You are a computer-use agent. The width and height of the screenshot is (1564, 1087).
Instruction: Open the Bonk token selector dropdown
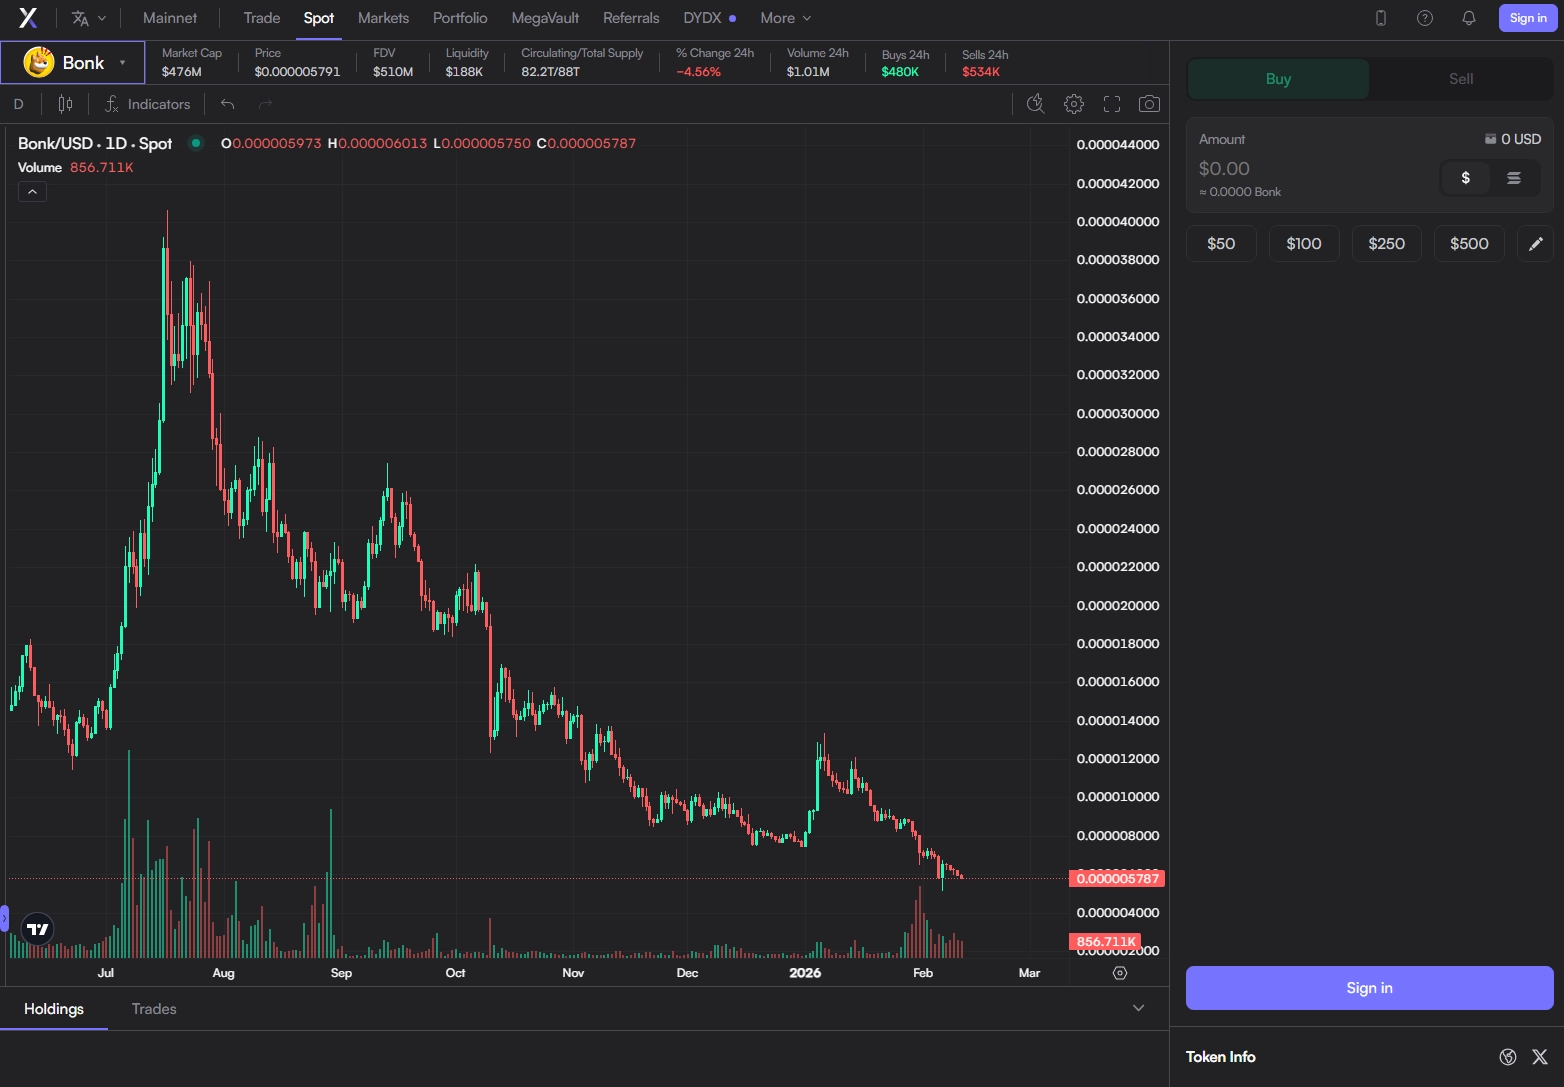pos(73,62)
